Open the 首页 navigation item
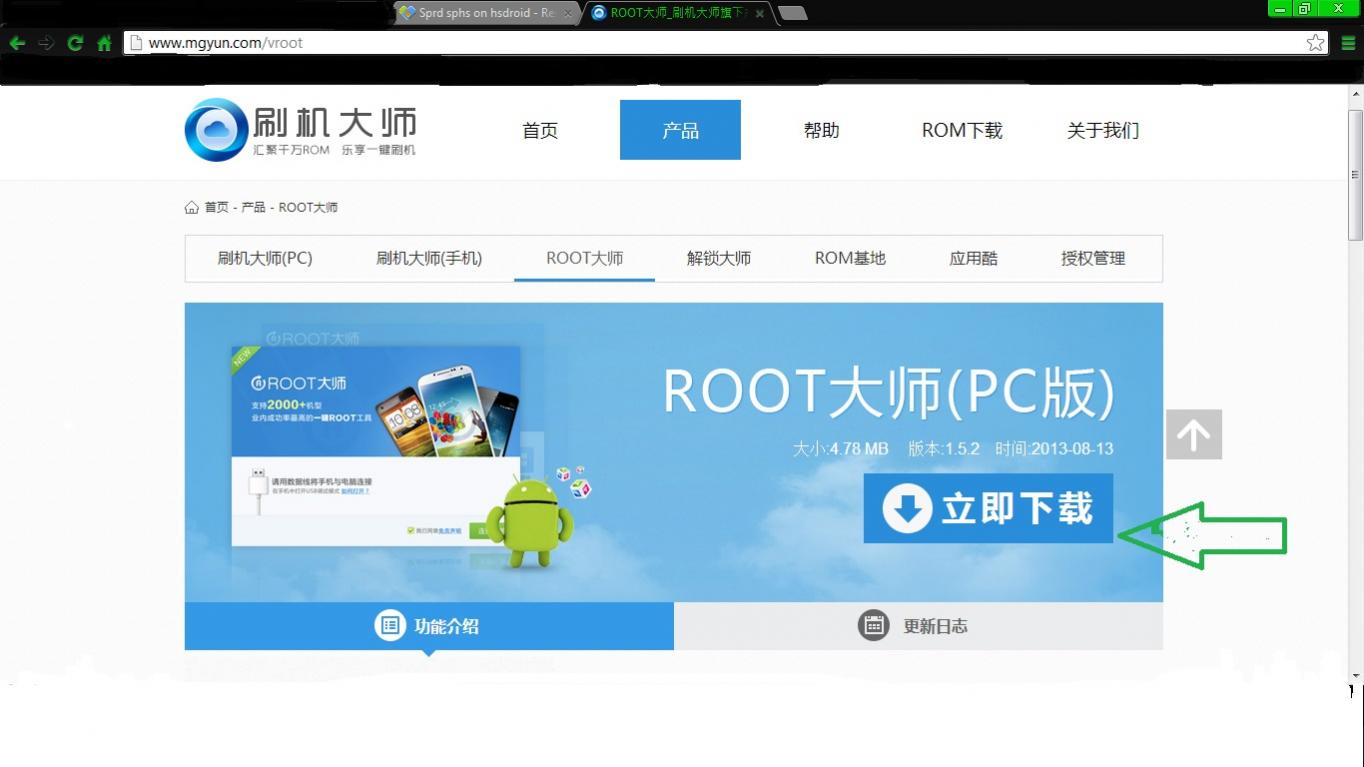The height and width of the screenshot is (767, 1364). pyautogui.click(x=540, y=130)
